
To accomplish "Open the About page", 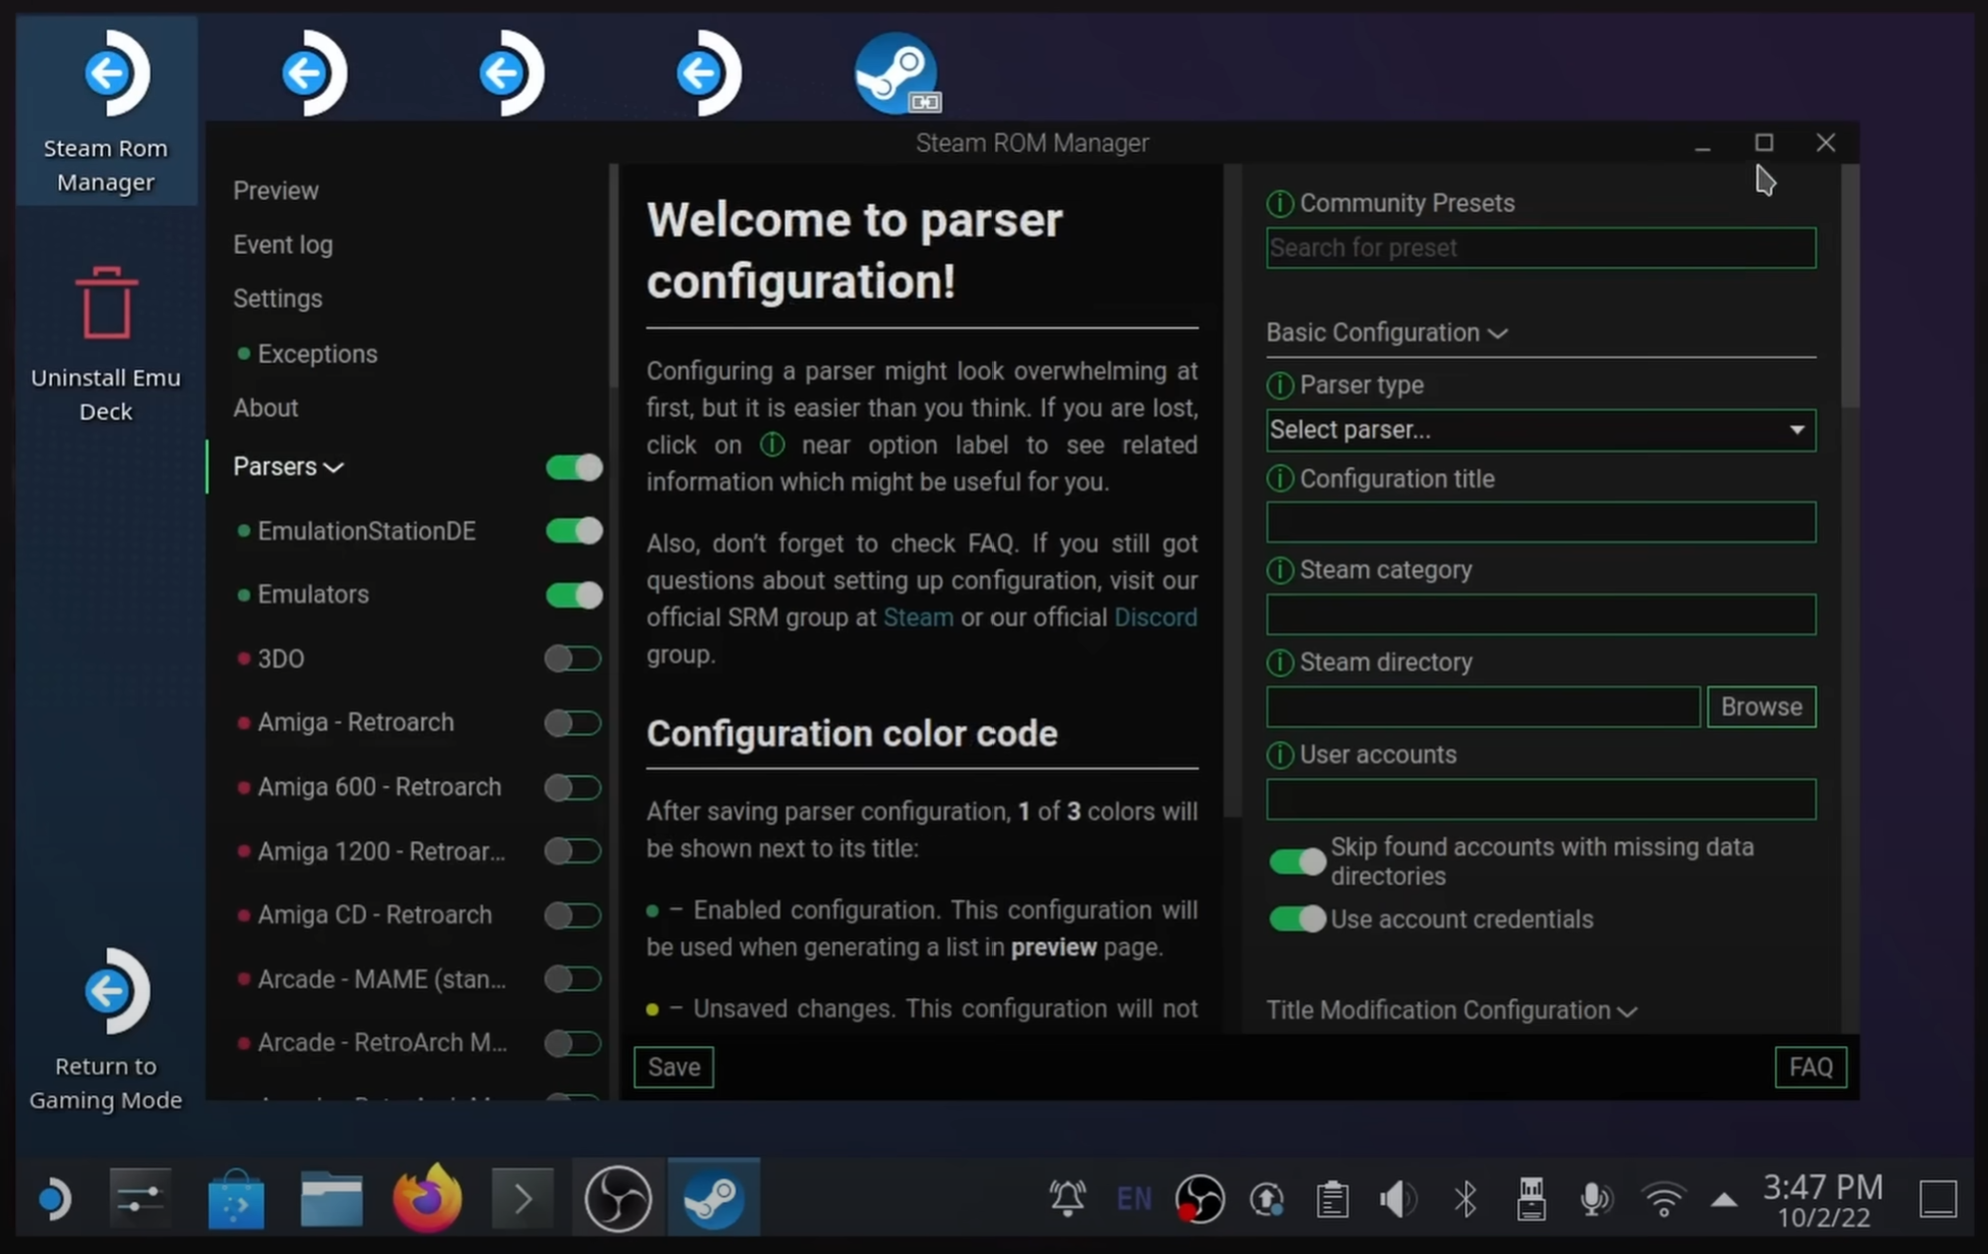I will tap(266, 408).
